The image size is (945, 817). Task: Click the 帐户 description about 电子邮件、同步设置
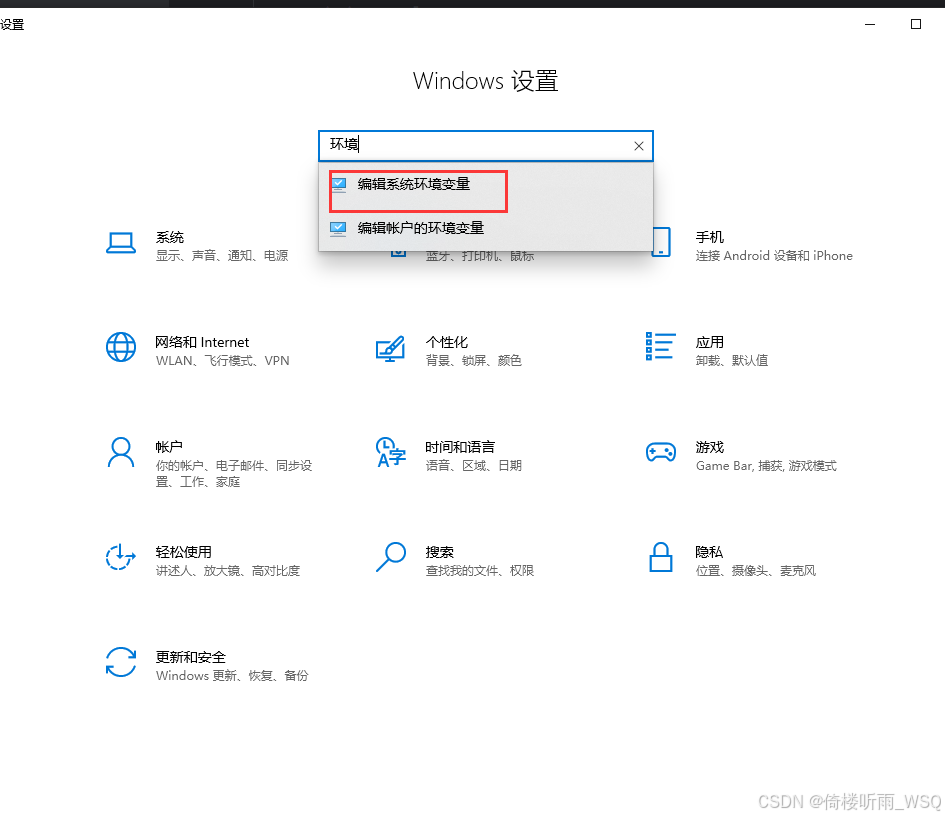click(234, 474)
